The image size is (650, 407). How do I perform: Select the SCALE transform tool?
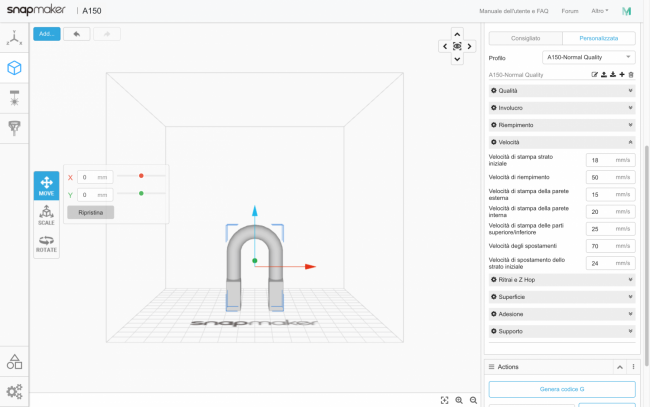(x=46, y=214)
